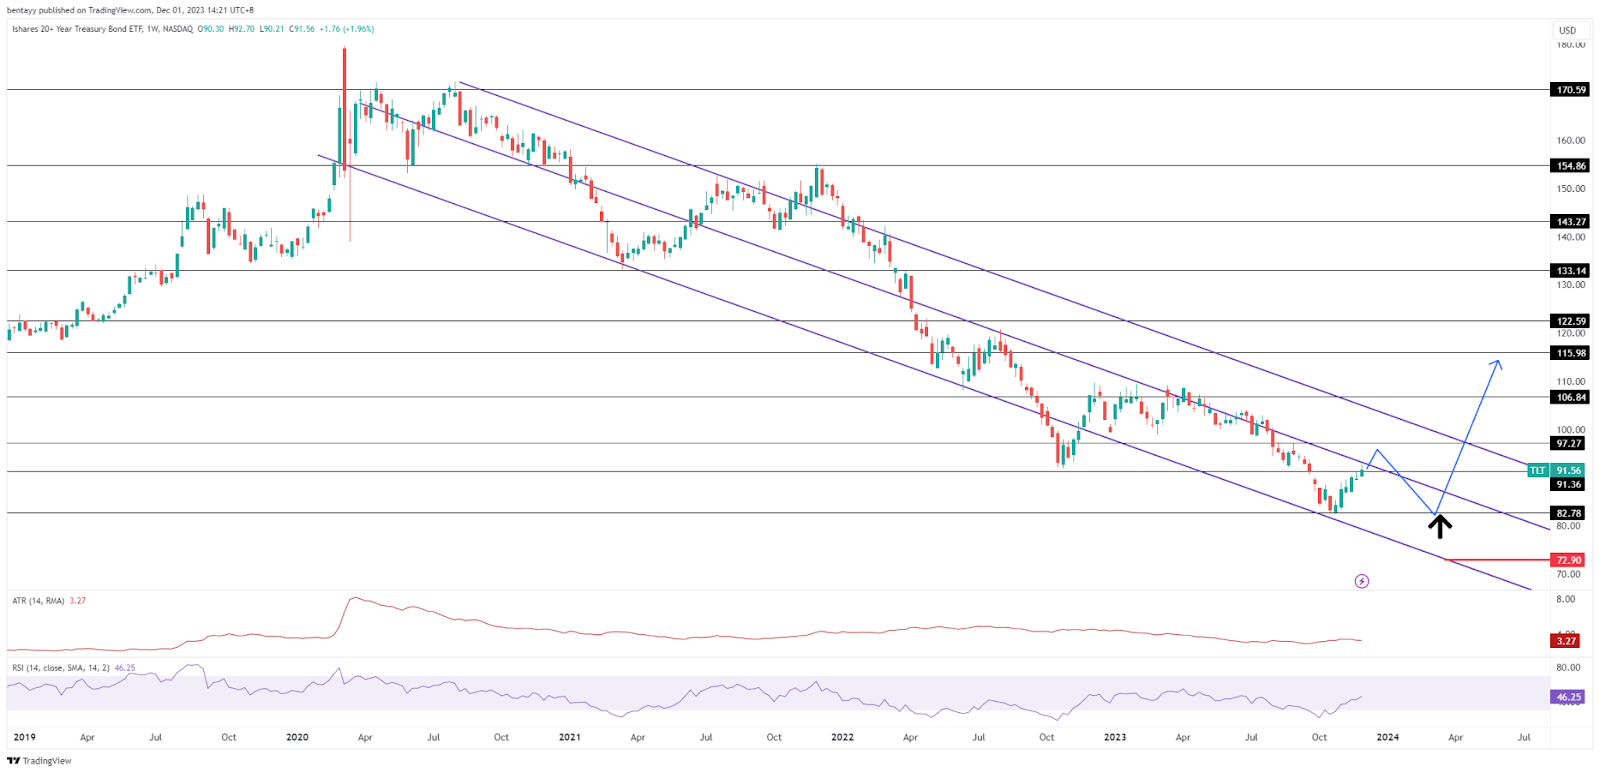Click the ATR (14, RMA) indicator legend

click(38, 601)
